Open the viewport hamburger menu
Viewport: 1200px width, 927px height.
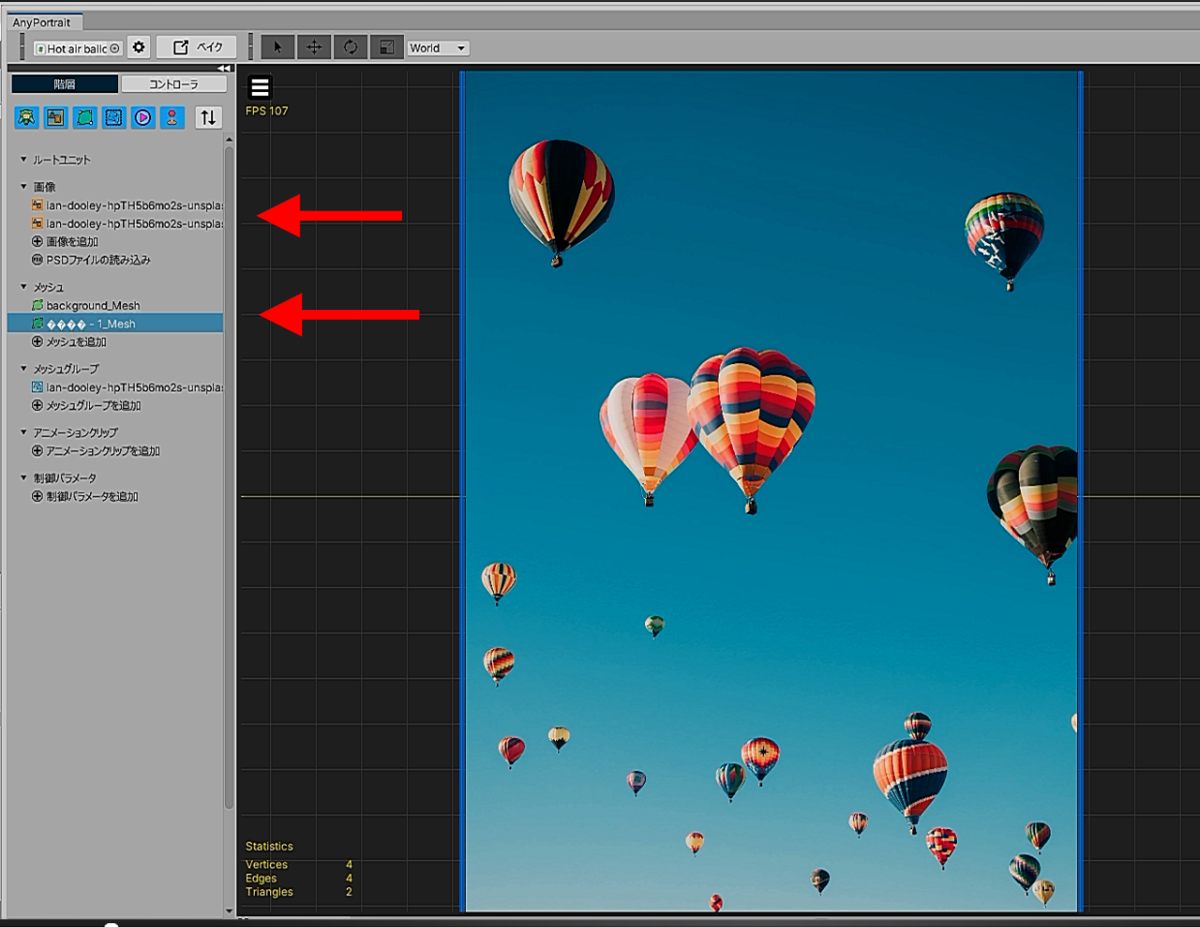(x=260, y=88)
